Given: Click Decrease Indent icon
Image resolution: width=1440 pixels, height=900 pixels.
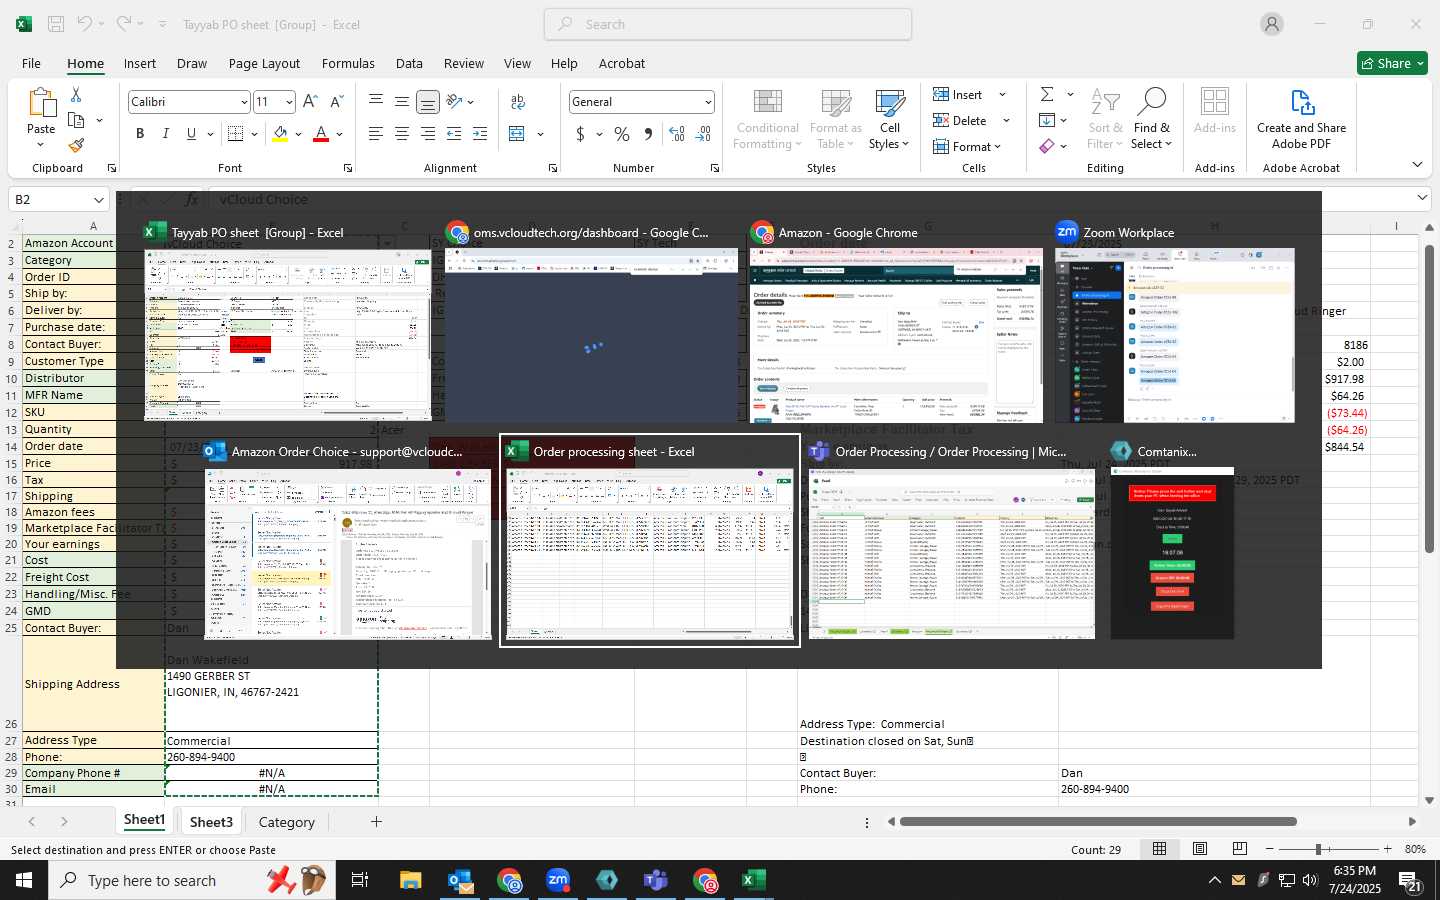Looking at the screenshot, I should coord(454,134).
